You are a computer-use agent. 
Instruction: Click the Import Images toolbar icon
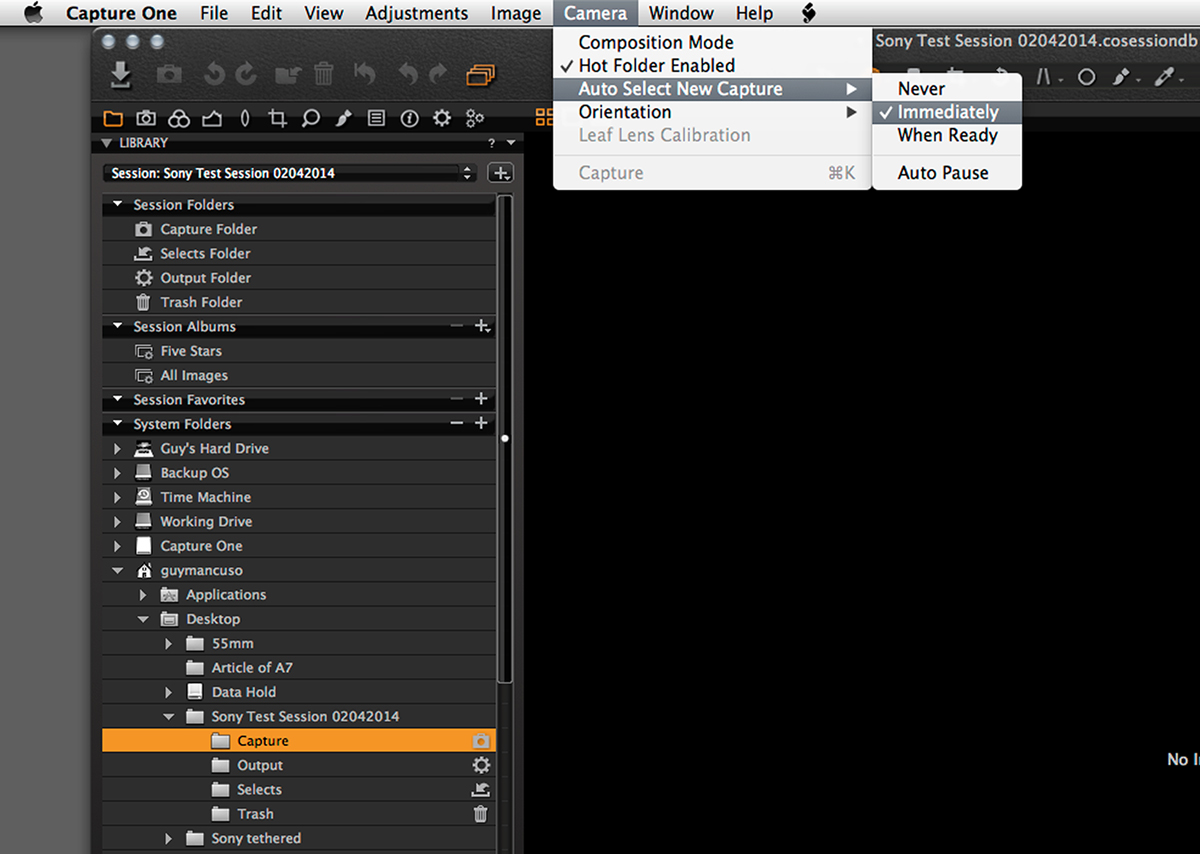[x=121, y=75]
